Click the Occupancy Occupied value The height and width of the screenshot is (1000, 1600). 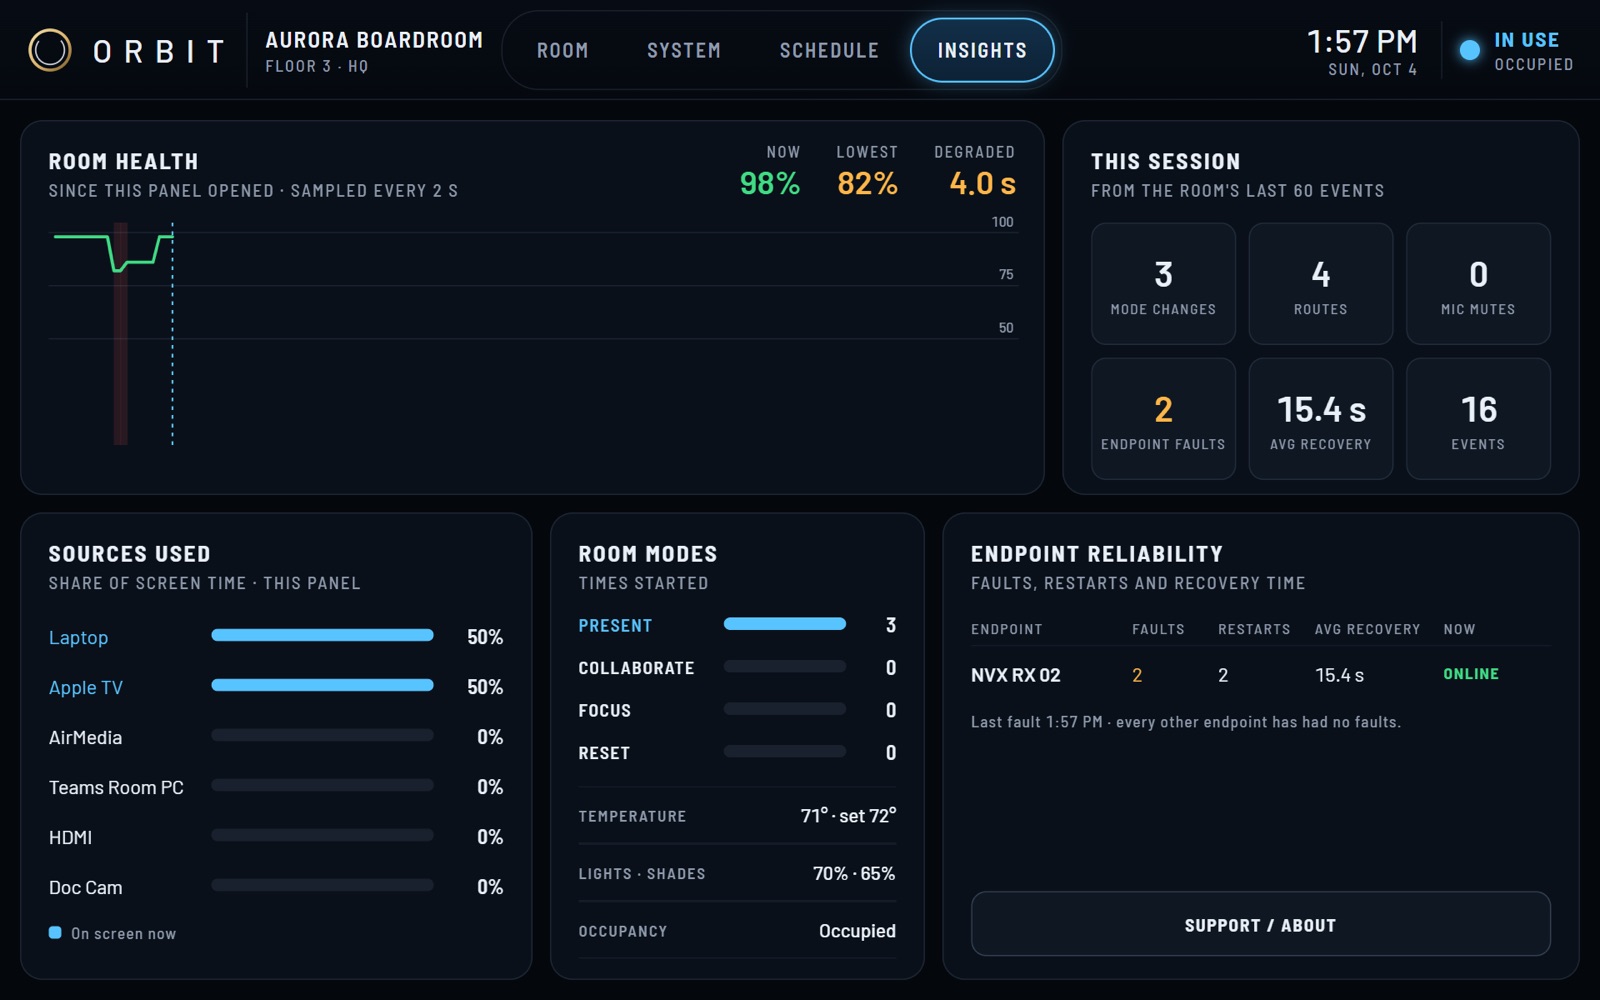coord(857,931)
